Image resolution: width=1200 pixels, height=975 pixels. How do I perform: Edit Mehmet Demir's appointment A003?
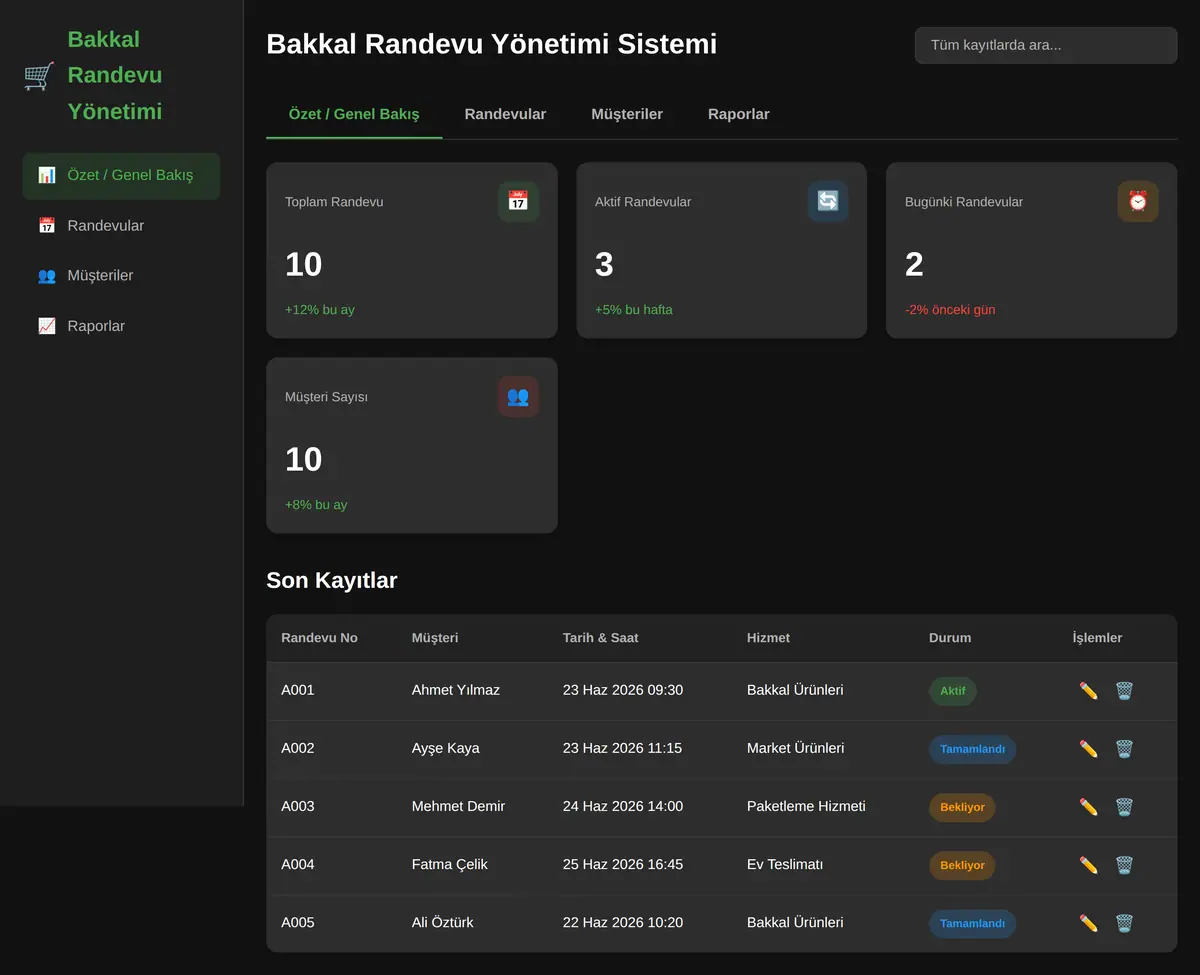(1089, 807)
